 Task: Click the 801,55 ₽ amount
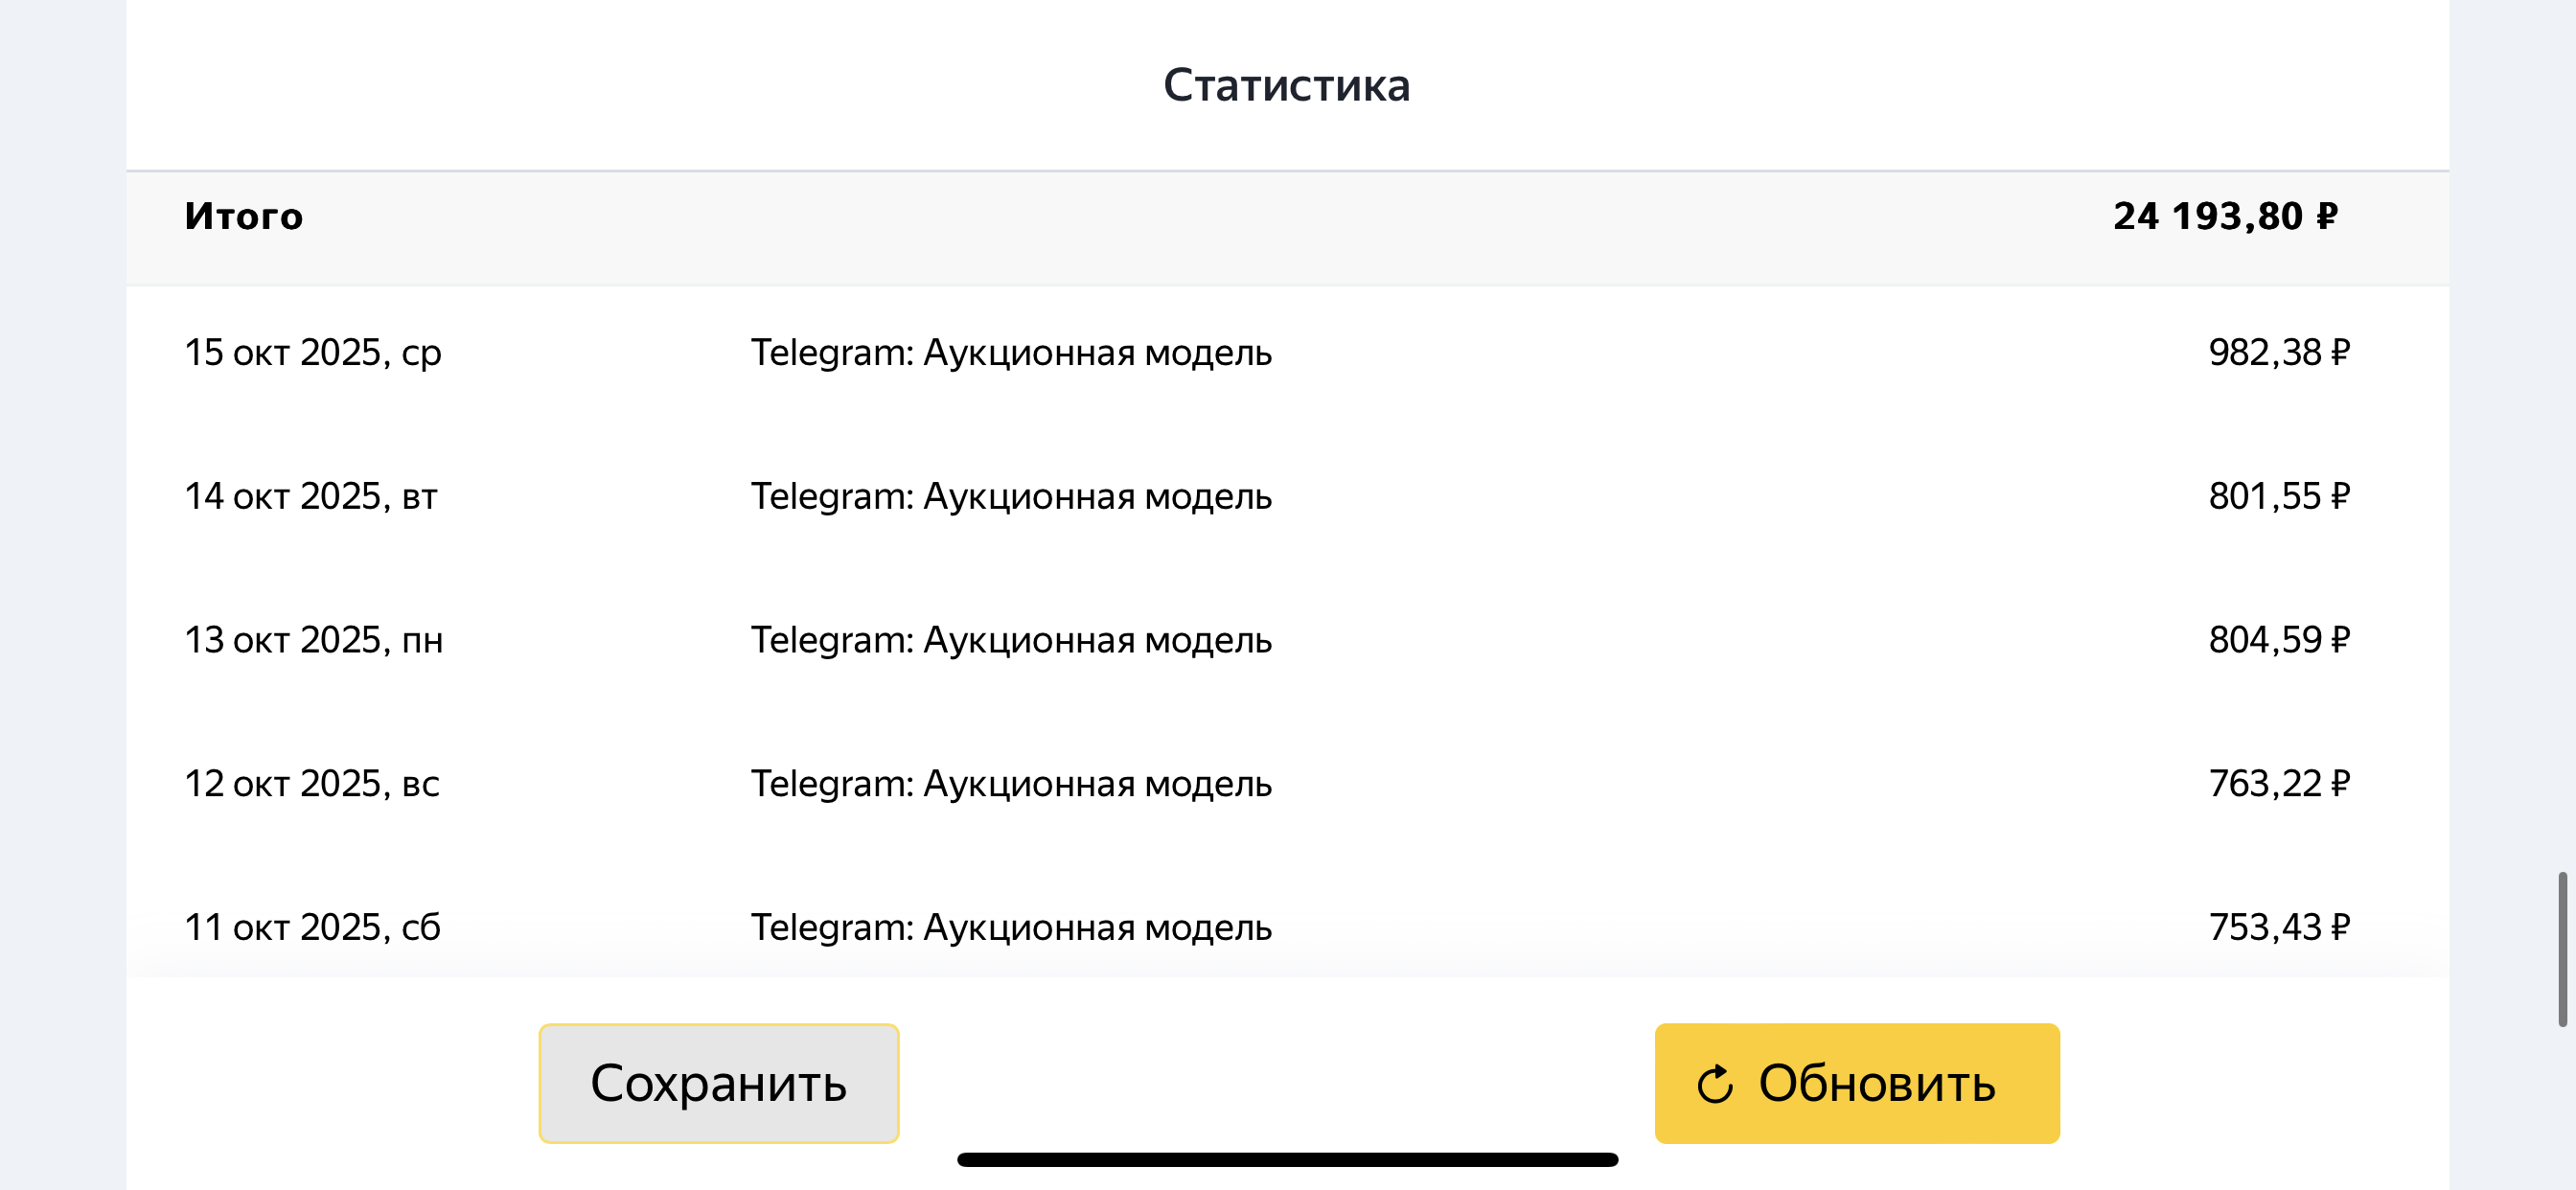point(2278,496)
